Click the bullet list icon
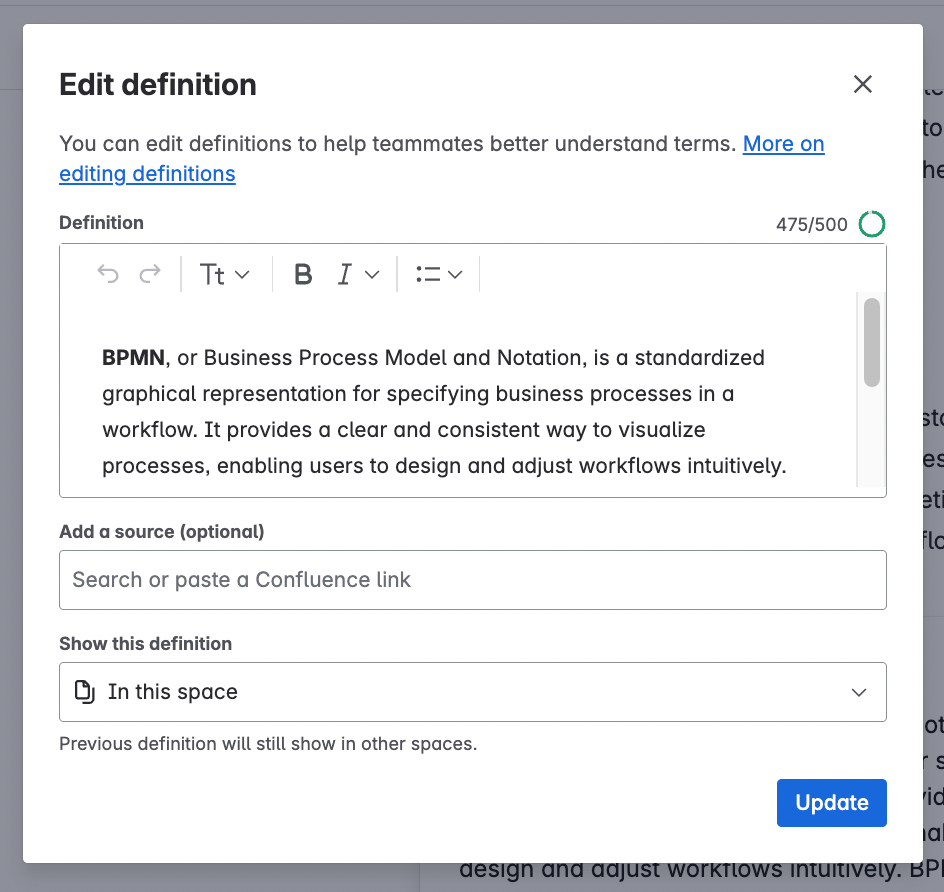Image resolution: width=944 pixels, height=892 pixels. coord(429,273)
